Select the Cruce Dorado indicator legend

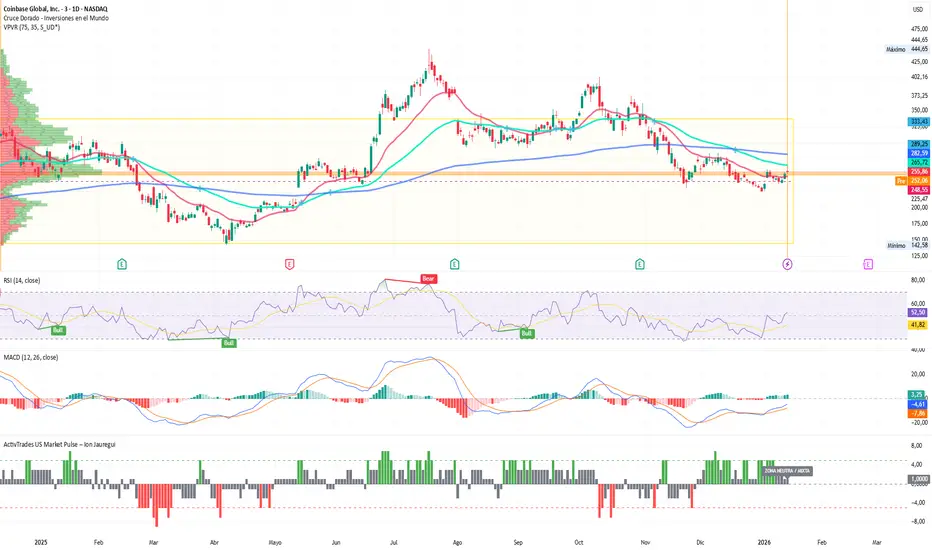click(56, 18)
